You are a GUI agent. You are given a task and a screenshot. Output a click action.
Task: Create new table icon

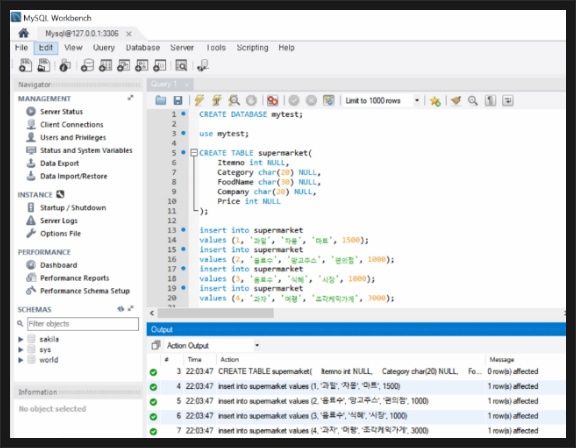click(105, 65)
